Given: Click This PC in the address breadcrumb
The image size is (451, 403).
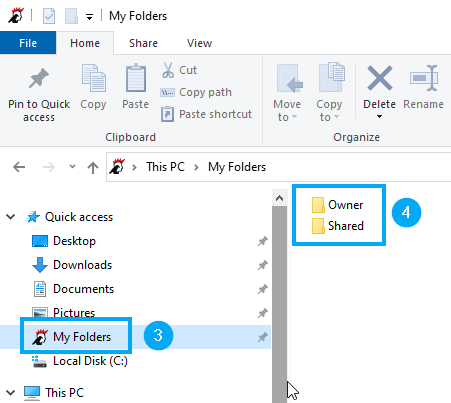Looking at the screenshot, I should pos(165,167).
